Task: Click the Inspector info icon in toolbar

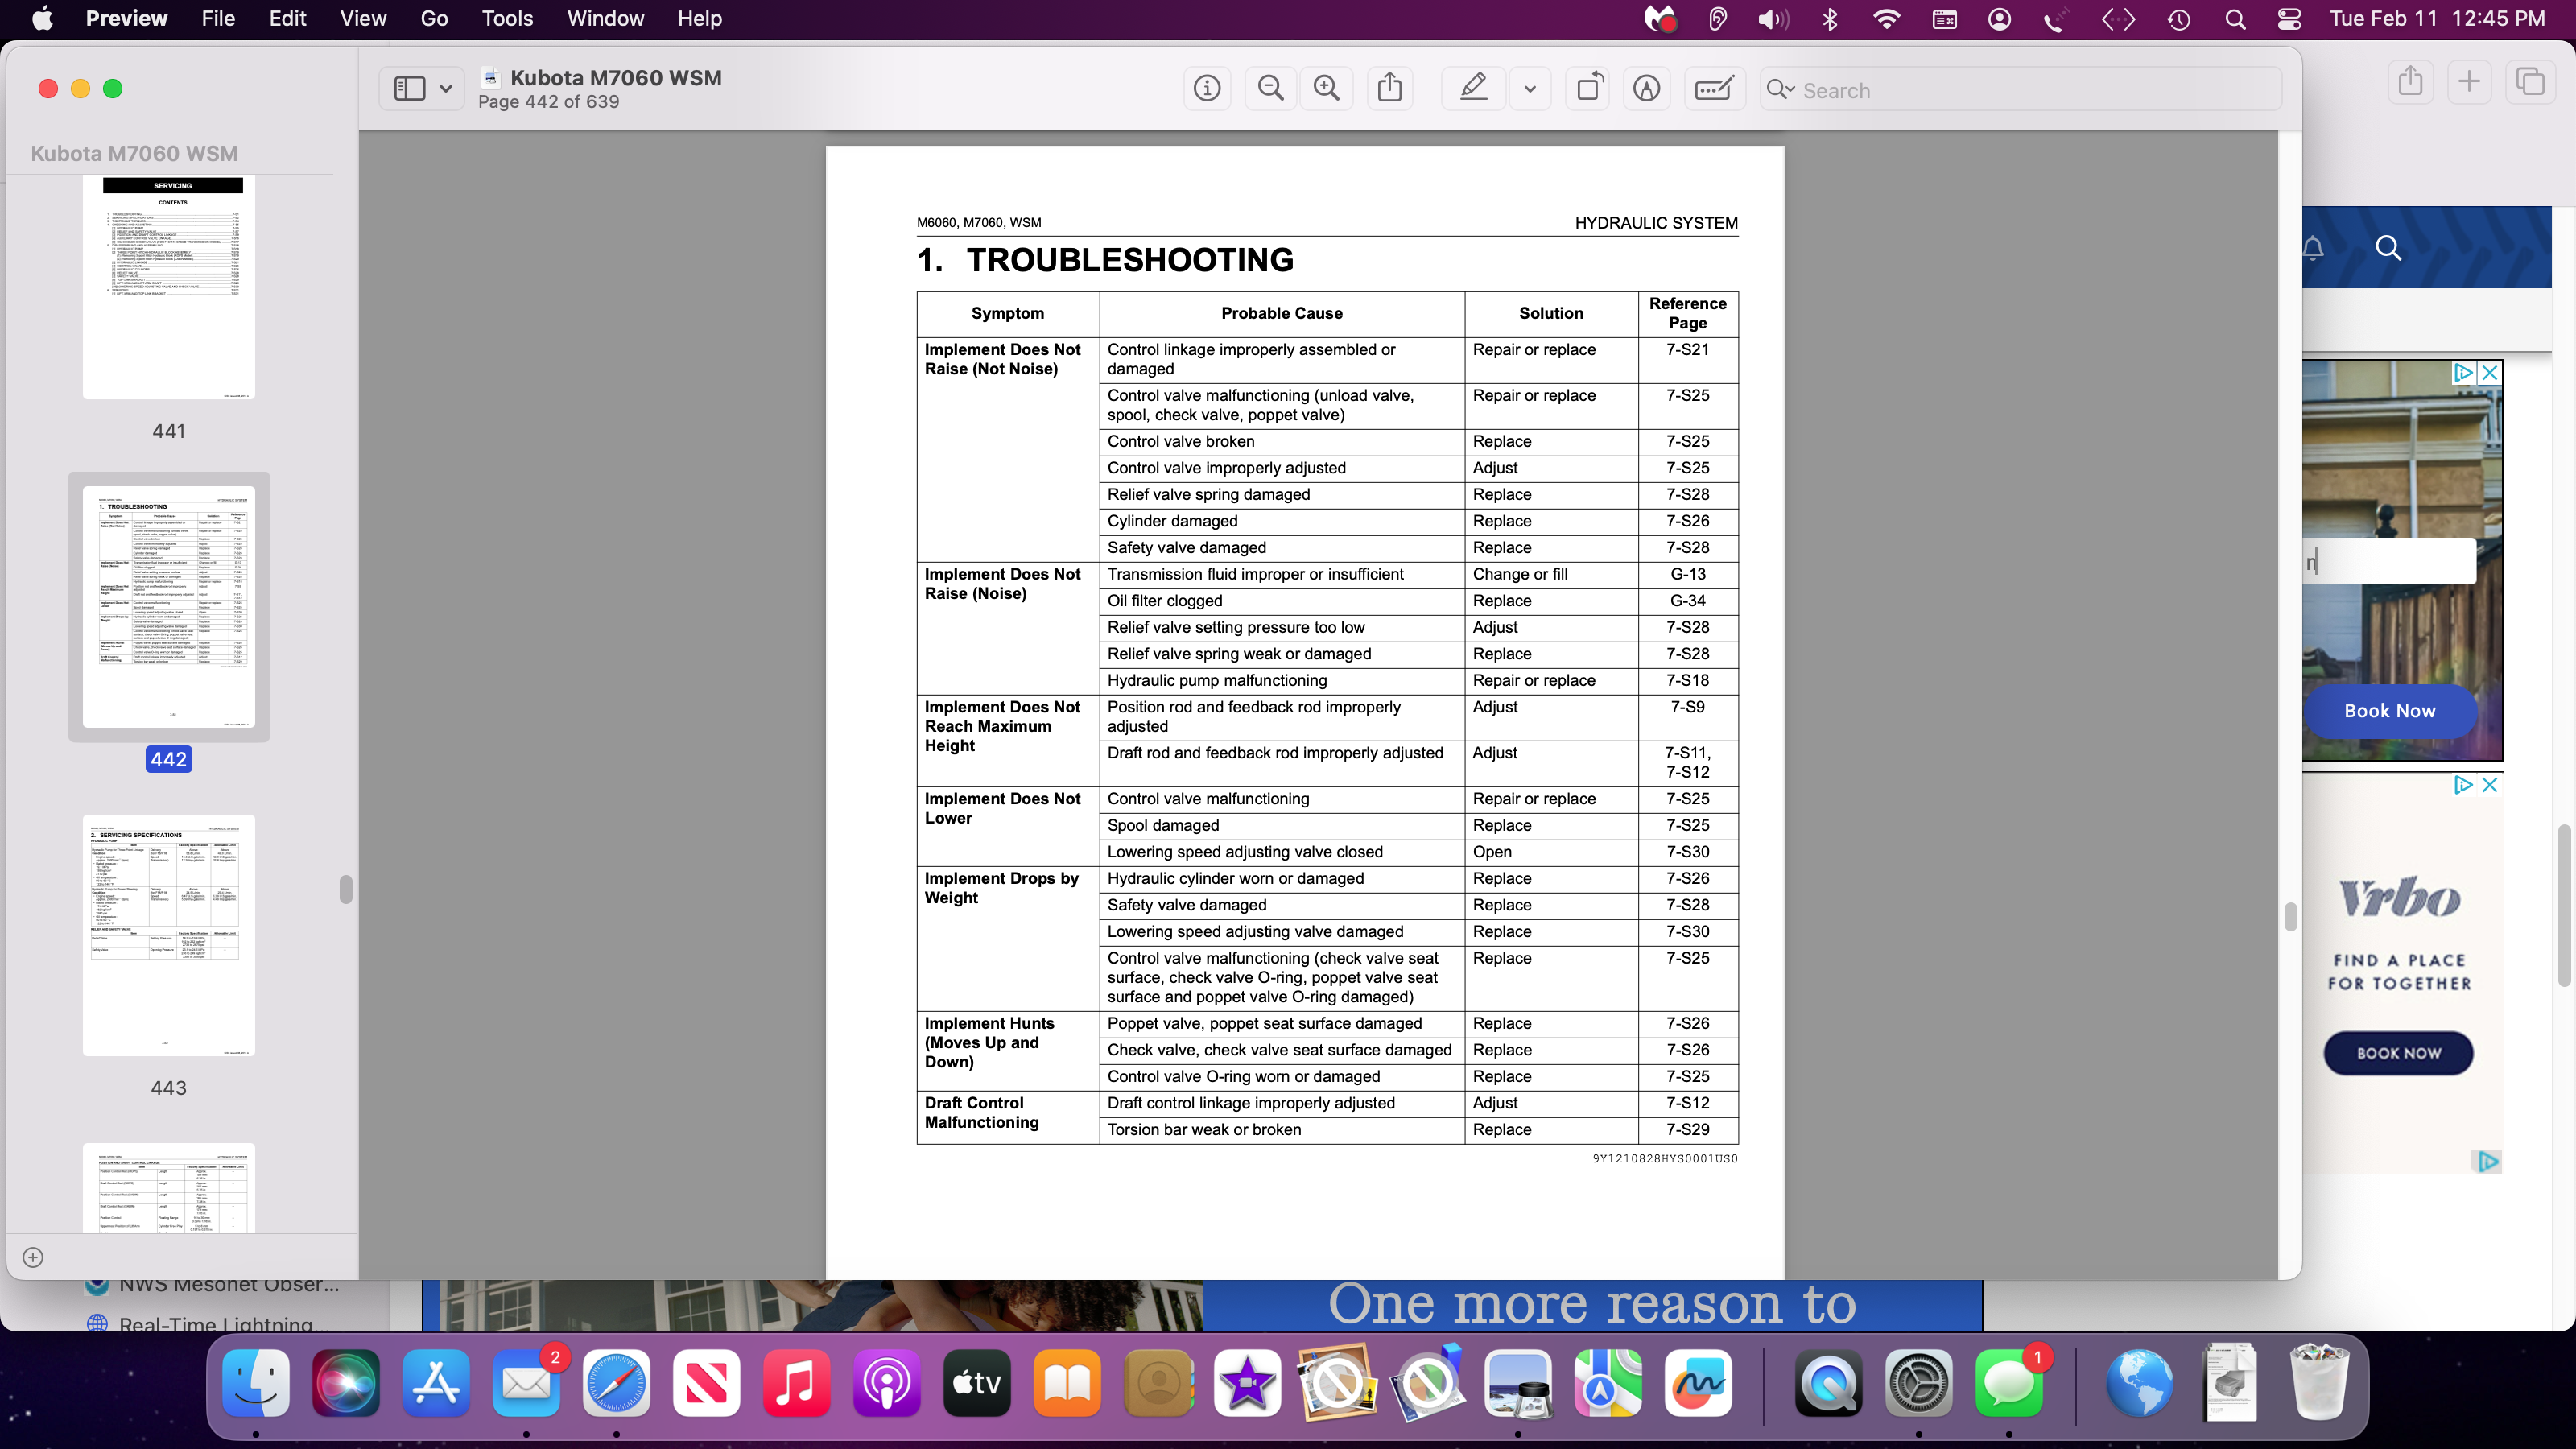Action: [1207, 89]
